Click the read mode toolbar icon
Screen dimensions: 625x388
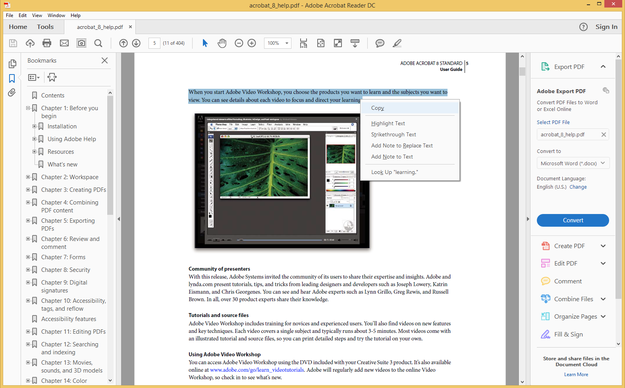[x=355, y=43]
